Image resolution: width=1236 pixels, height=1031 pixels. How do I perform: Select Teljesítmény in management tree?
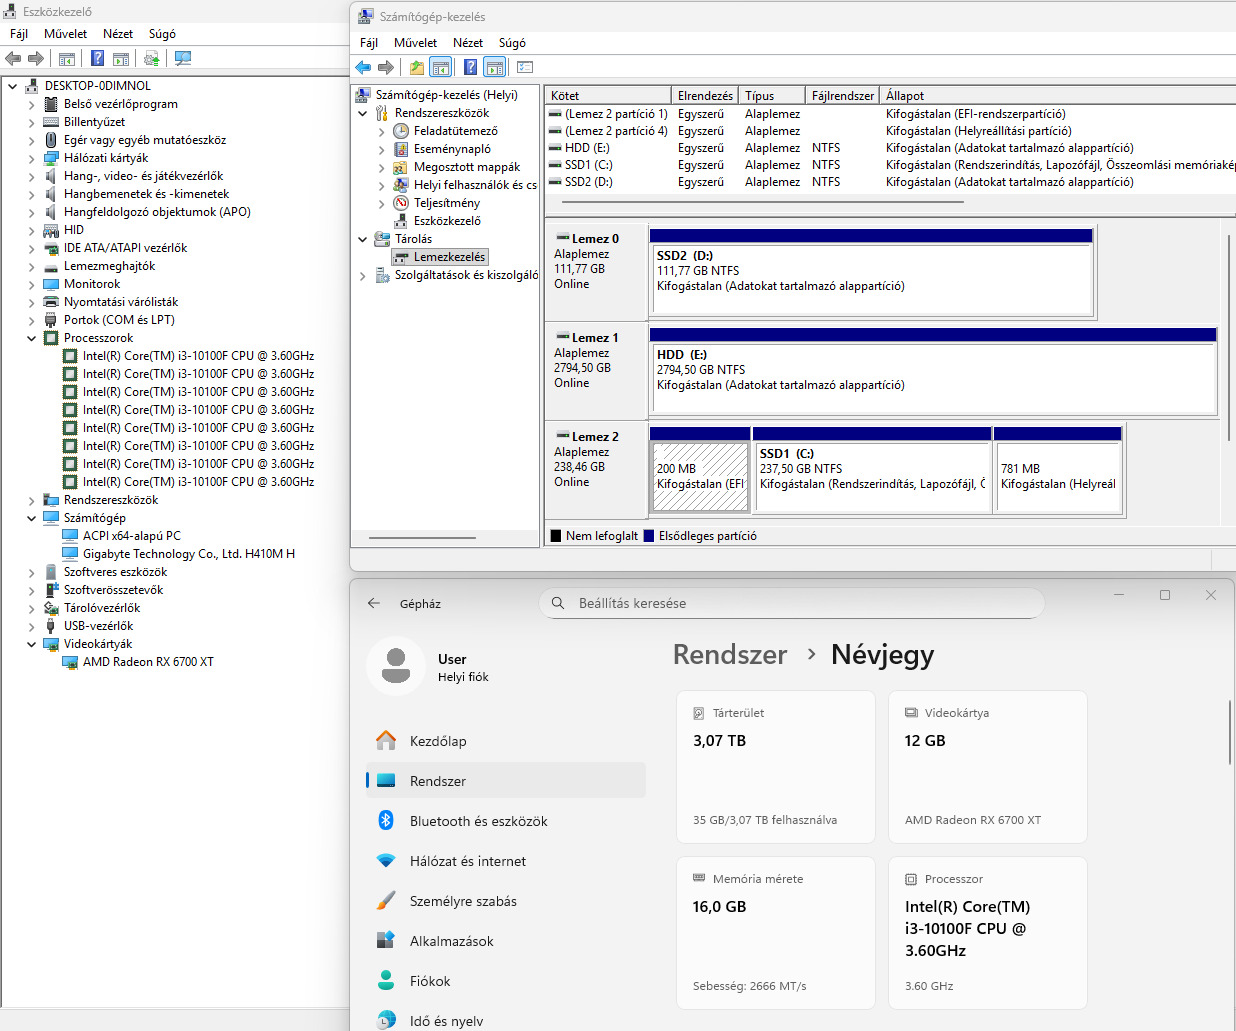click(447, 203)
